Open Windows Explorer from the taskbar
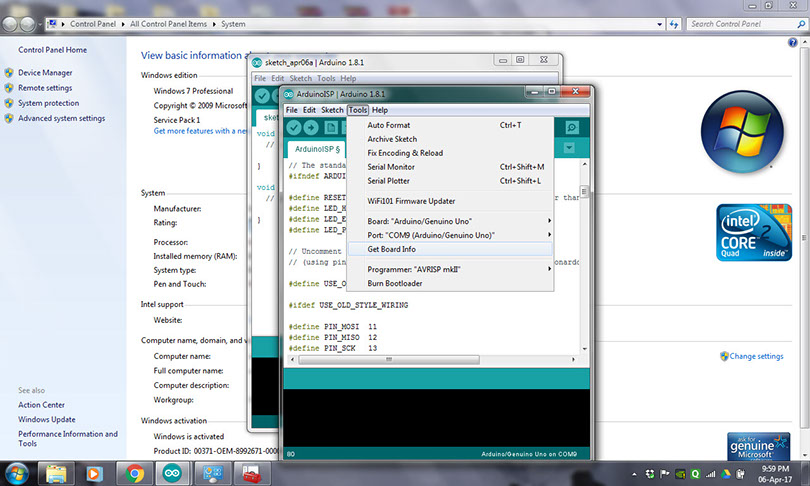Viewport: 810px width, 486px height. tap(56, 473)
